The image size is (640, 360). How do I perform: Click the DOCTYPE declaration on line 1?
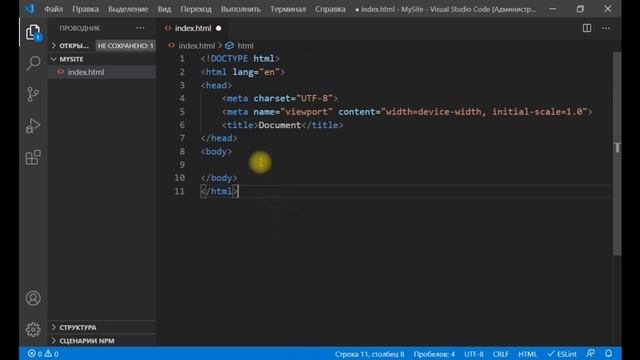pos(240,59)
